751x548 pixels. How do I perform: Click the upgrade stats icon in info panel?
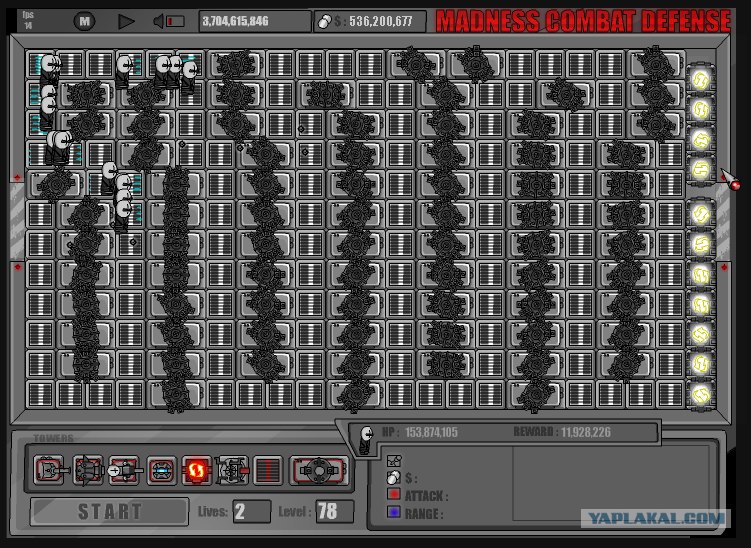click(394, 461)
